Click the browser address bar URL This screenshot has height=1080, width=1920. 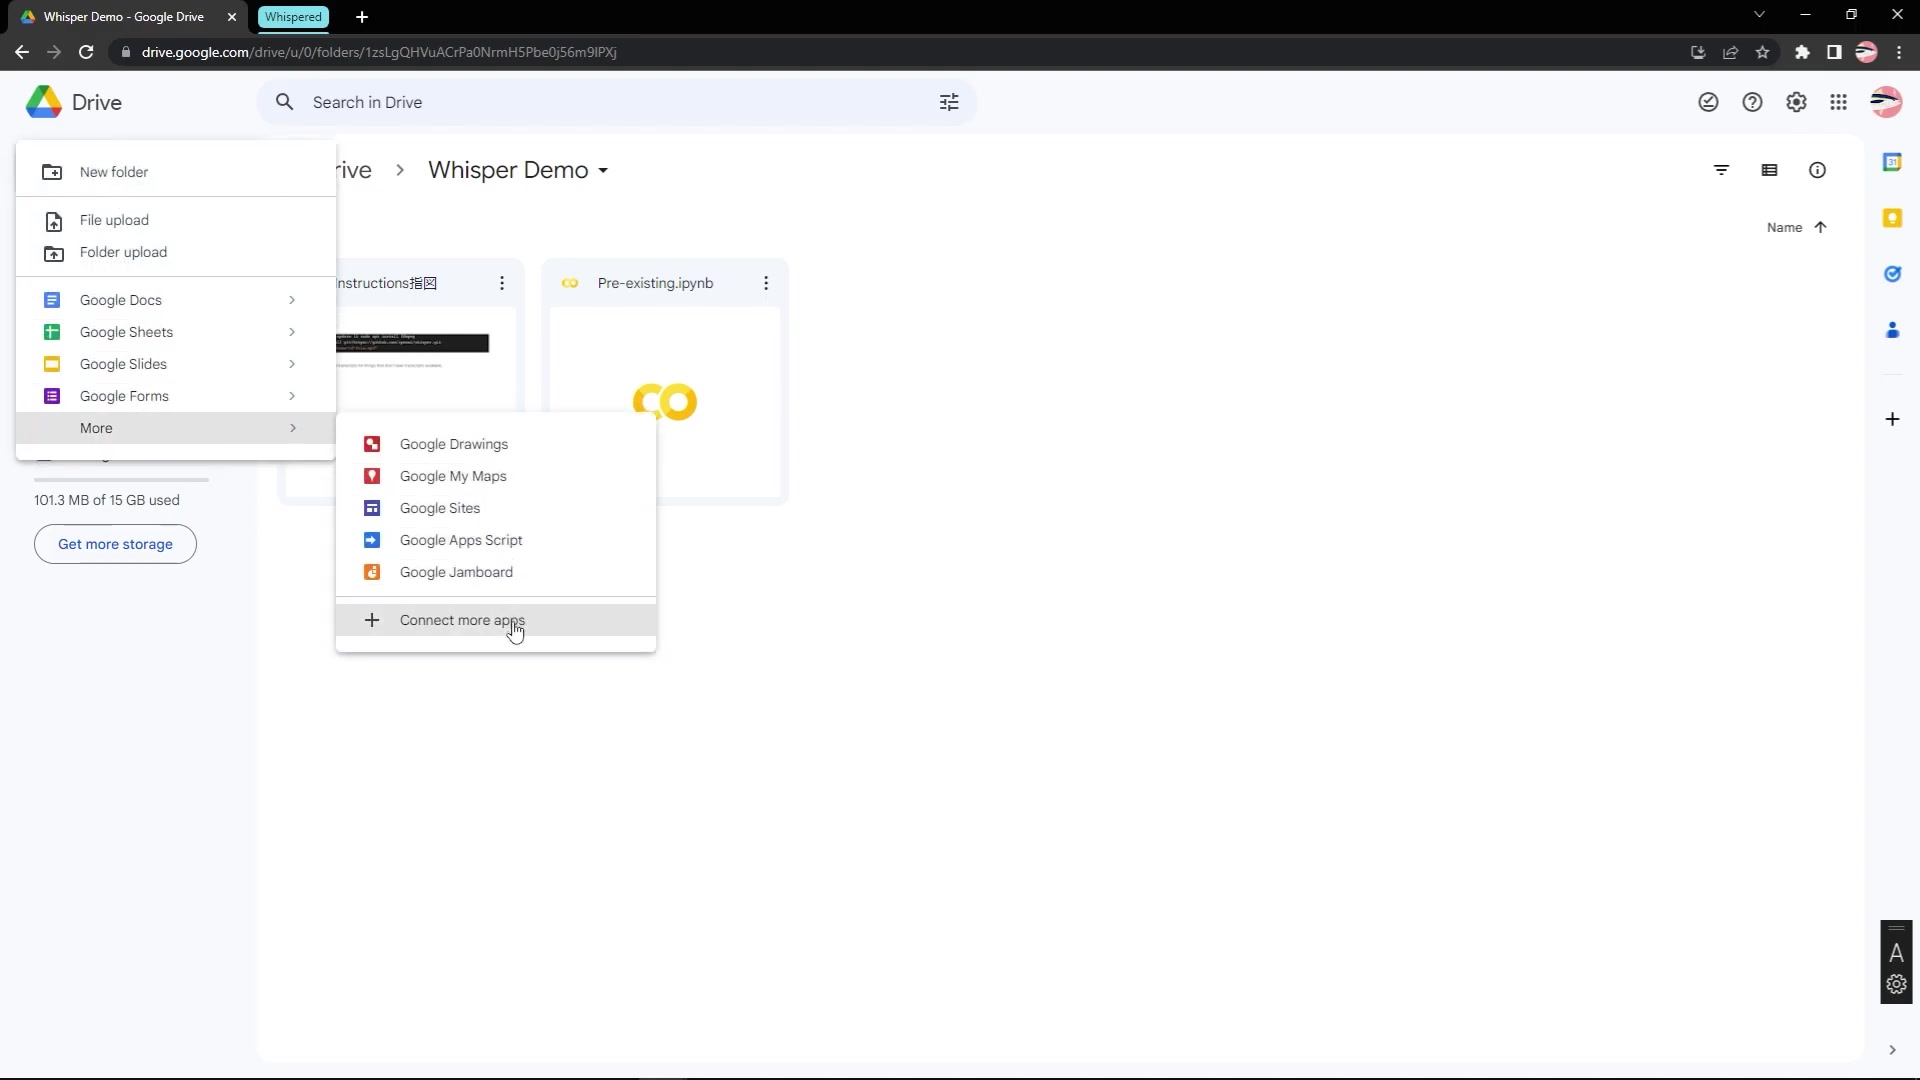379,52
